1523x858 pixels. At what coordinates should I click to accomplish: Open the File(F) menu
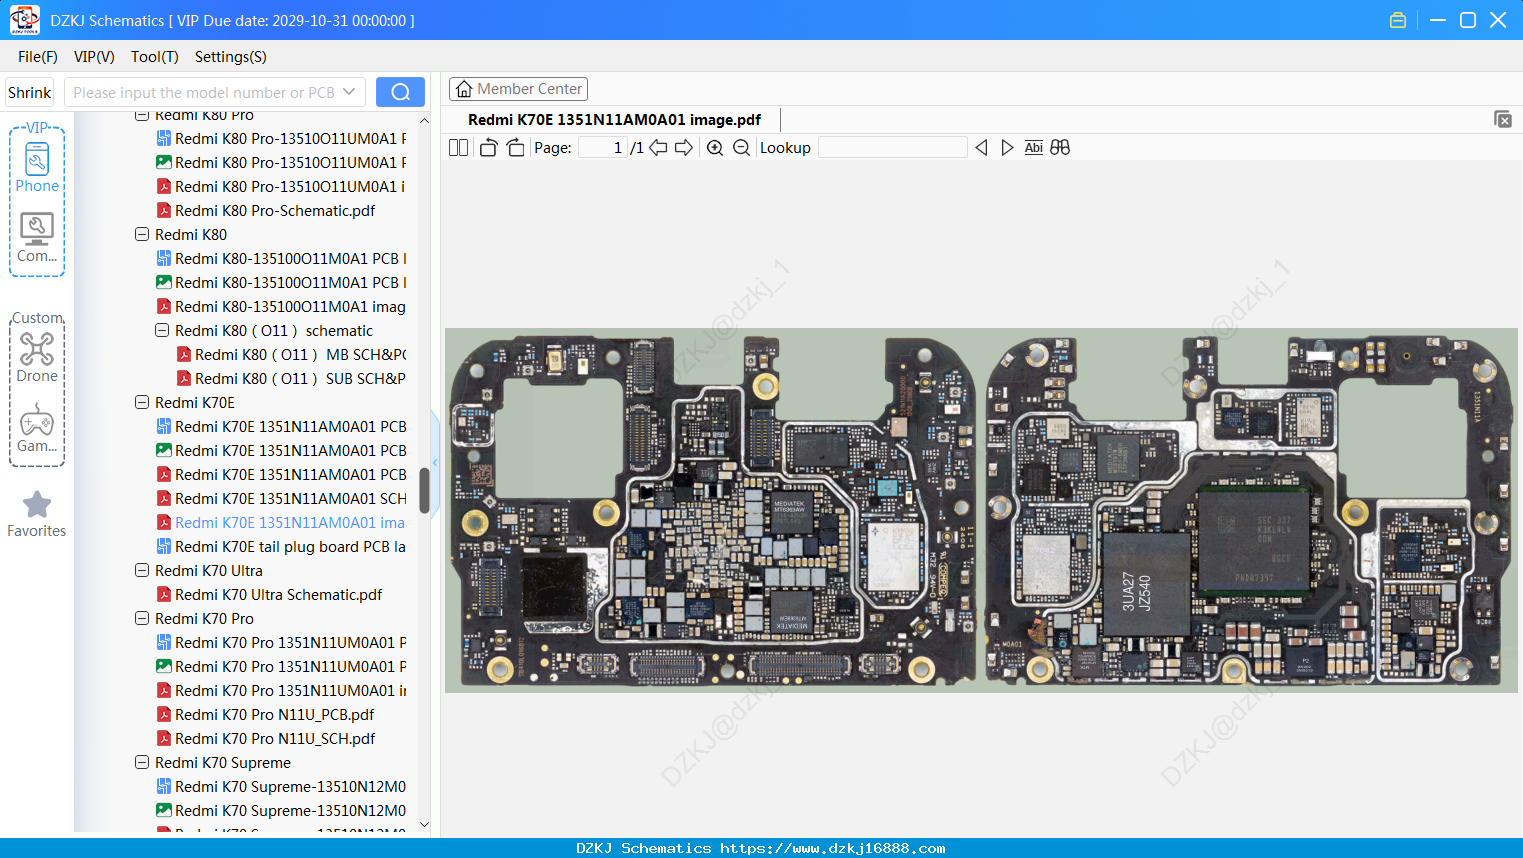click(38, 57)
